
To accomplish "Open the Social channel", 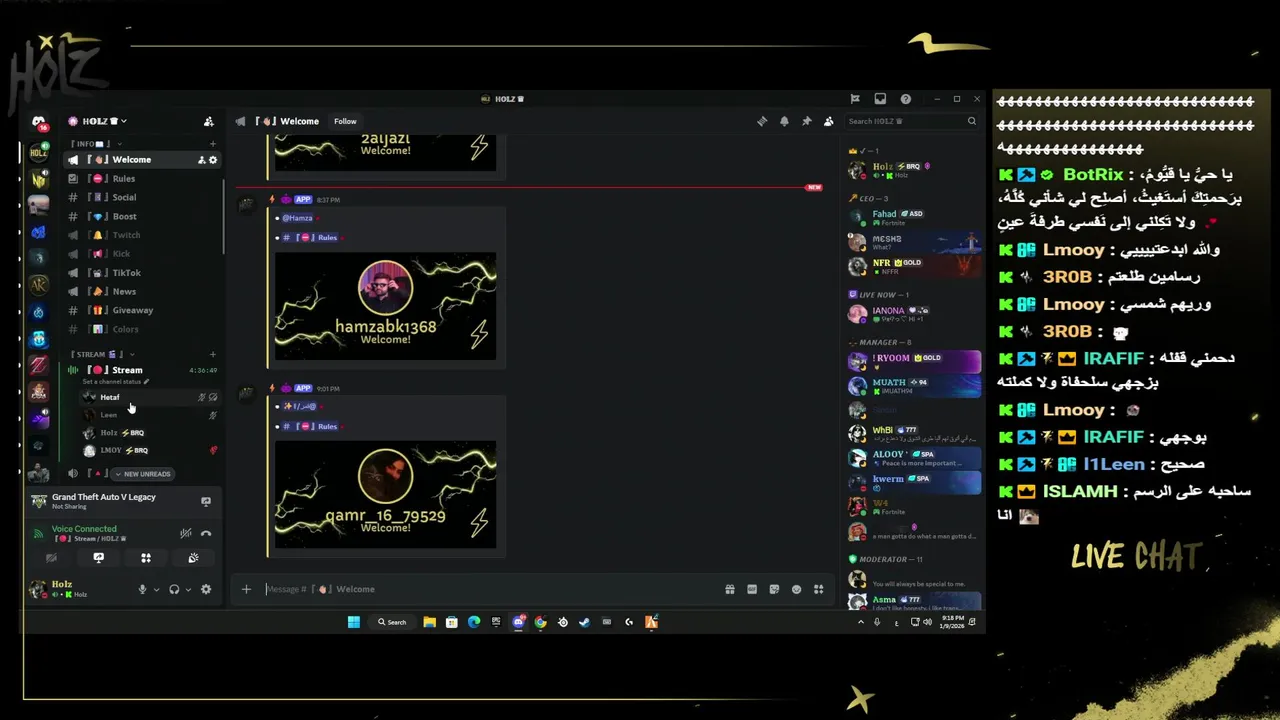I will tap(144, 197).
